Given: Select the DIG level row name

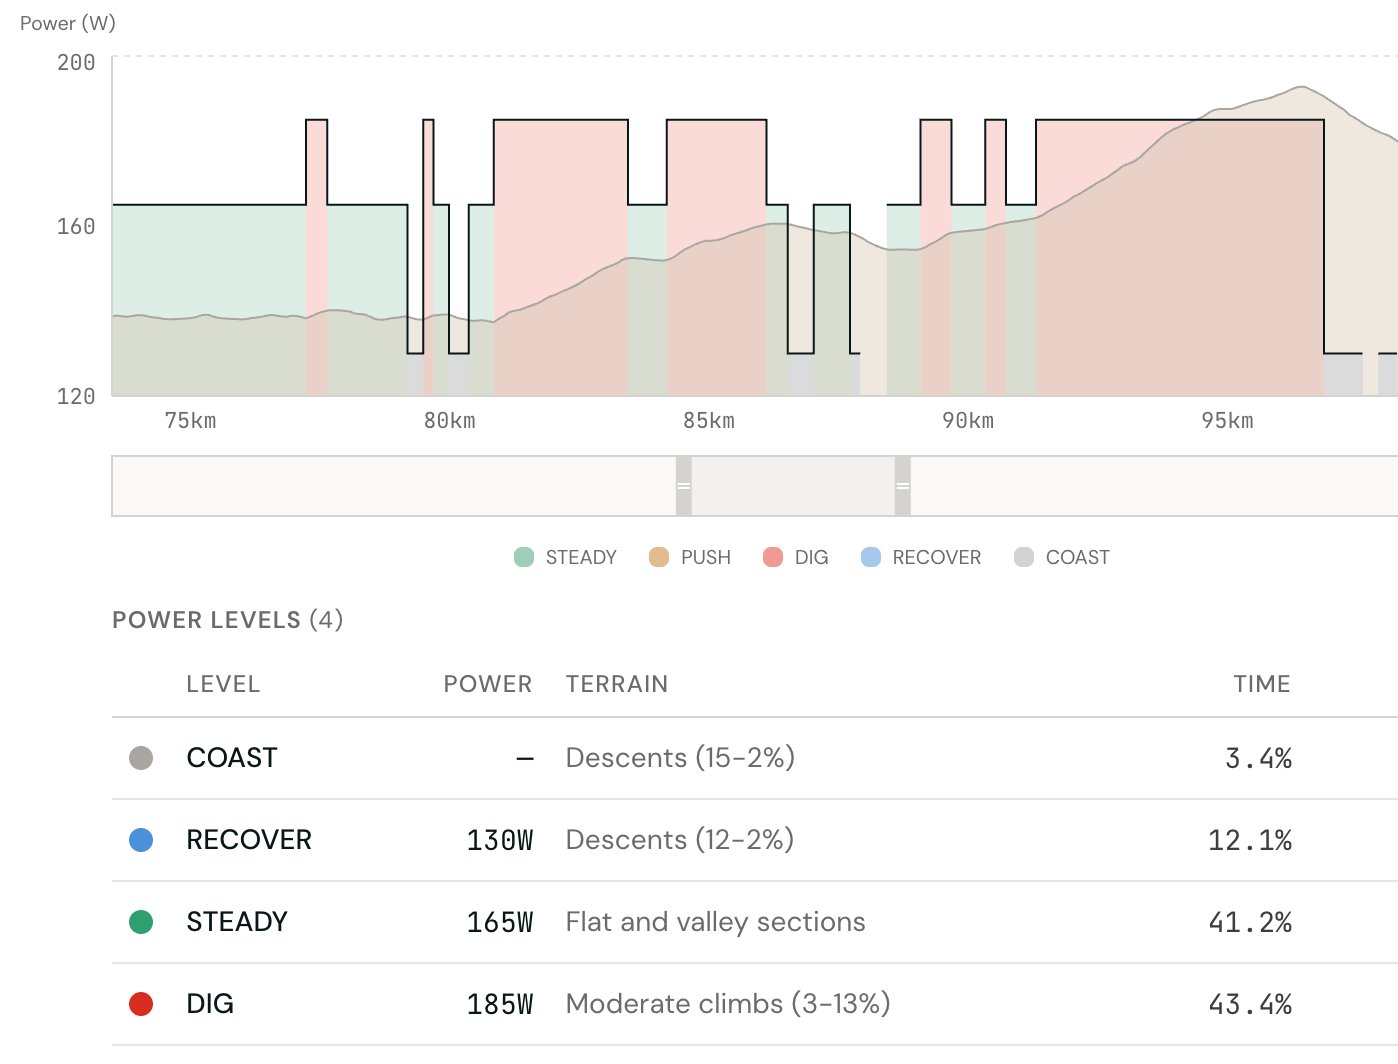Looking at the screenshot, I should click(x=210, y=1004).
